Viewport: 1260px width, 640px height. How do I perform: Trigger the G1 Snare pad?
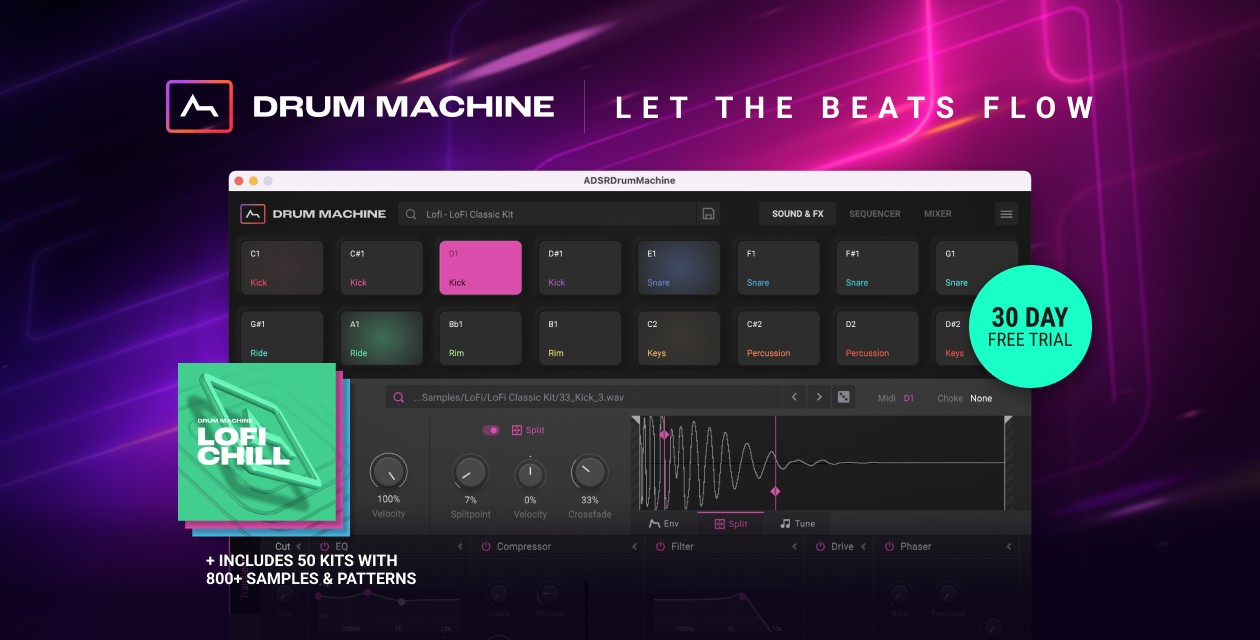[976, 268]
